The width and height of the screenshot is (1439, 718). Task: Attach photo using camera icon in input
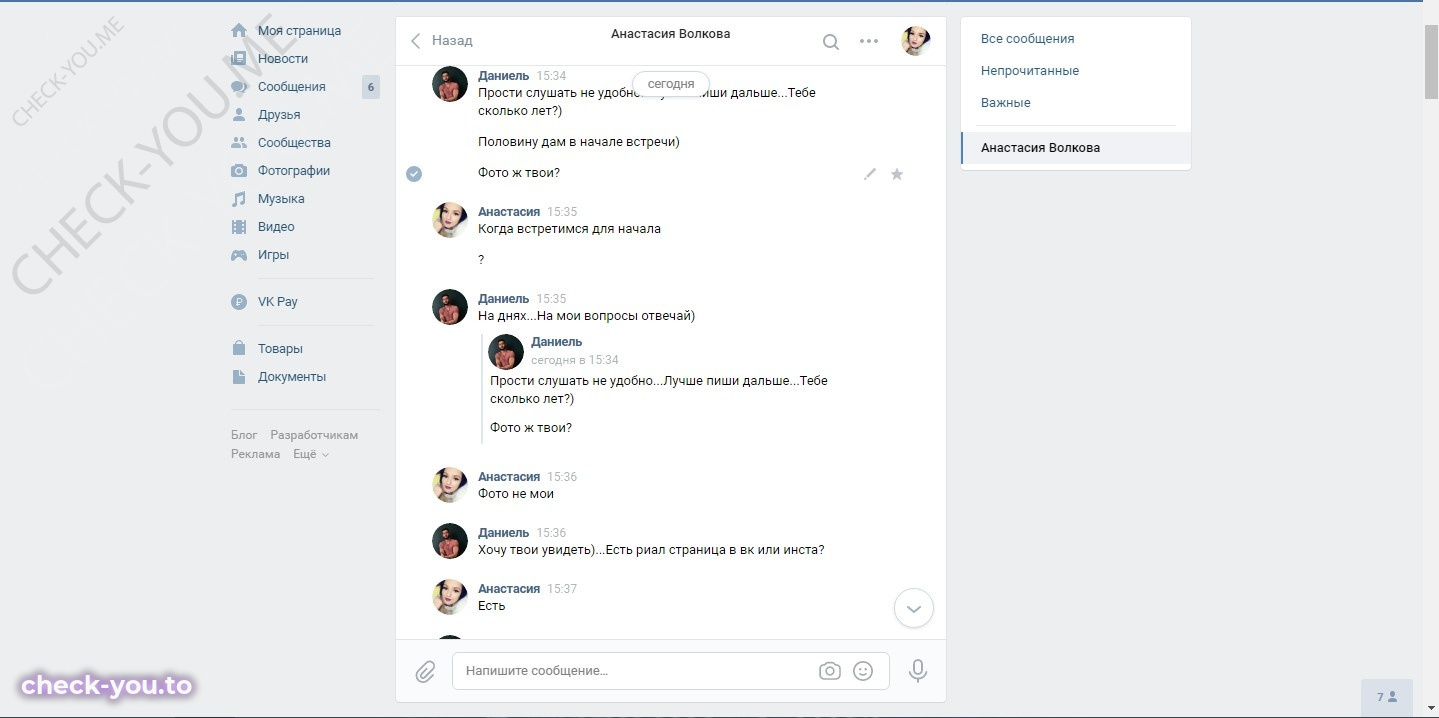point(830,671)
